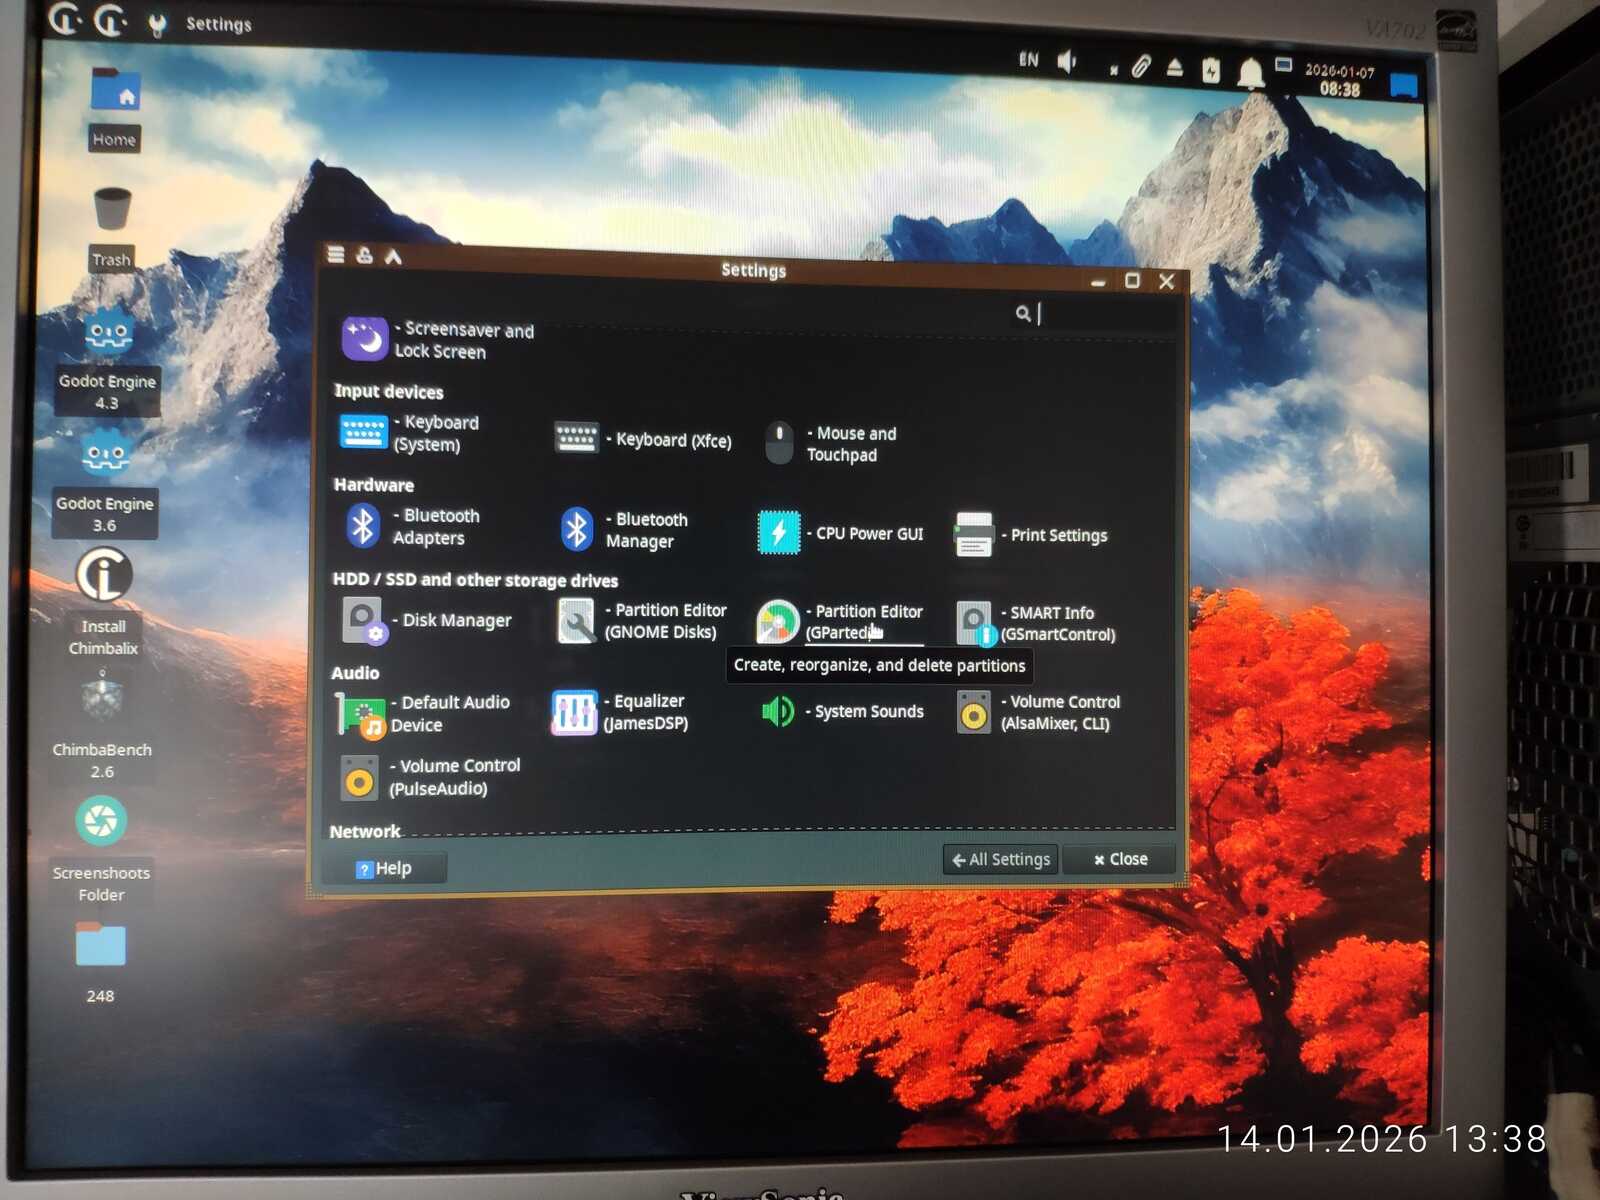The width and height of the screenshot is (1600, 1200).
Task: Open Partition Editor (GParted)
Action: pos(839,622)
